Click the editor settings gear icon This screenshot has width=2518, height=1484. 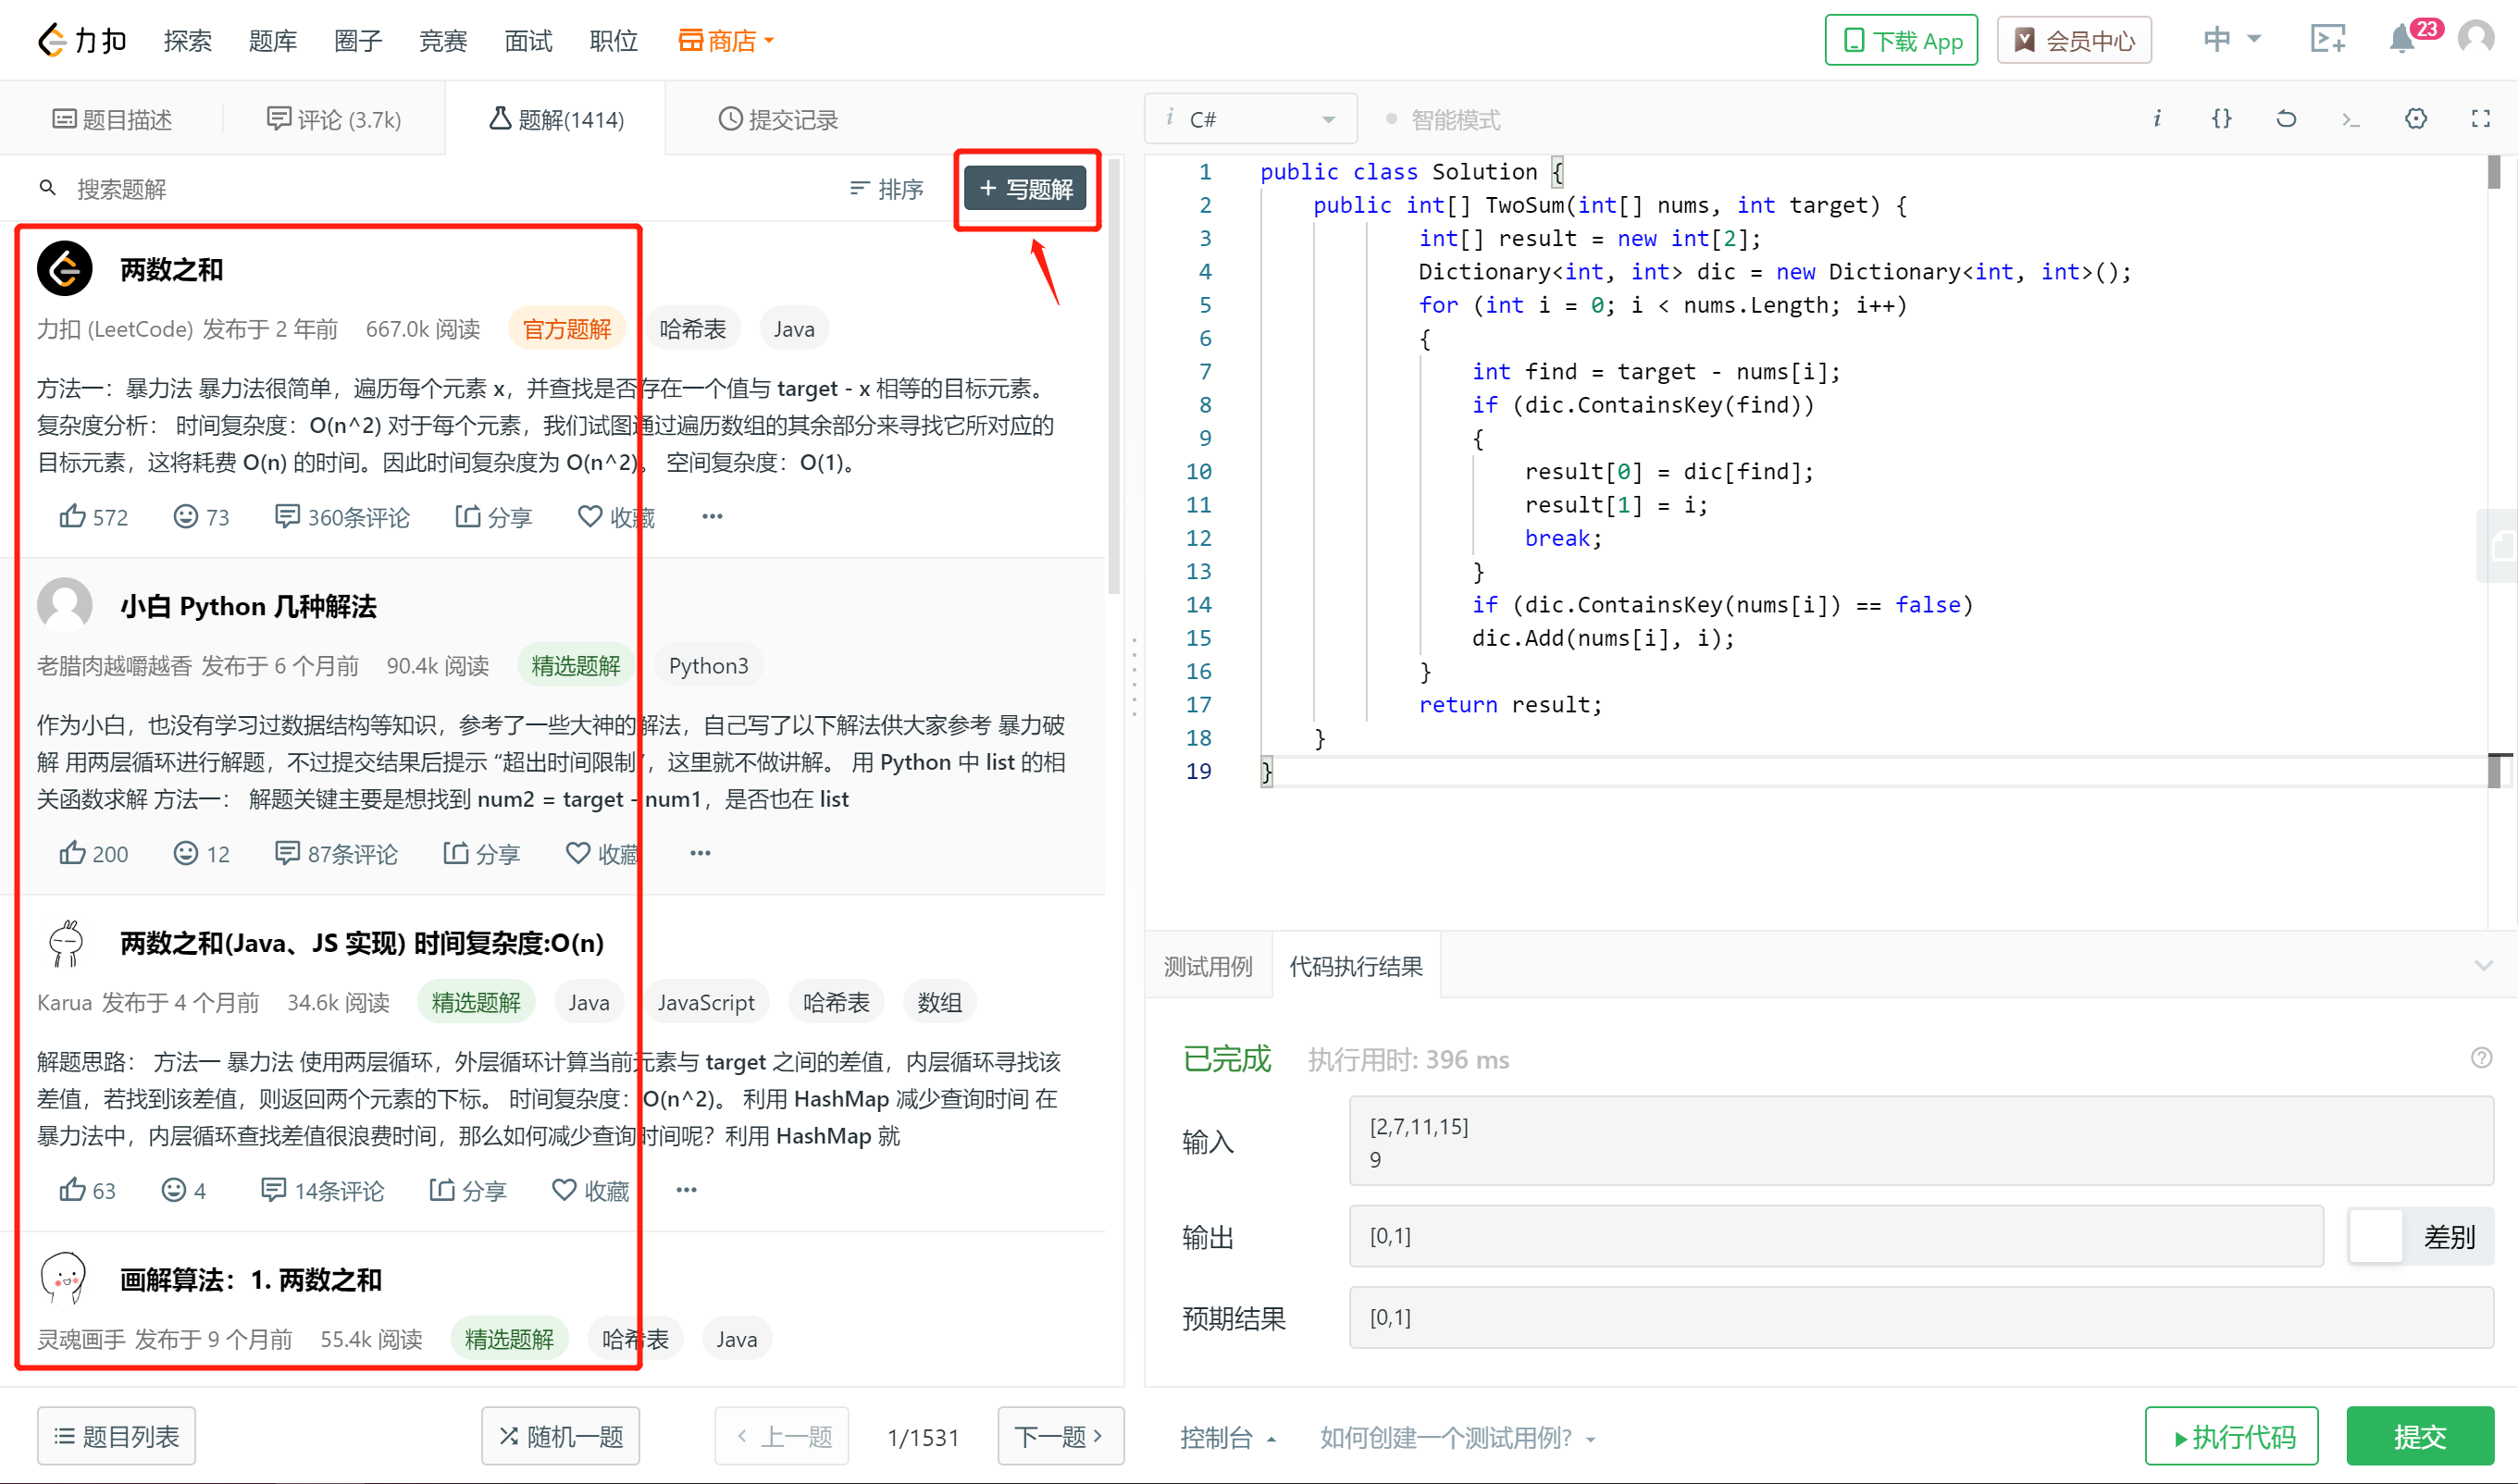tap(2415, 119)
